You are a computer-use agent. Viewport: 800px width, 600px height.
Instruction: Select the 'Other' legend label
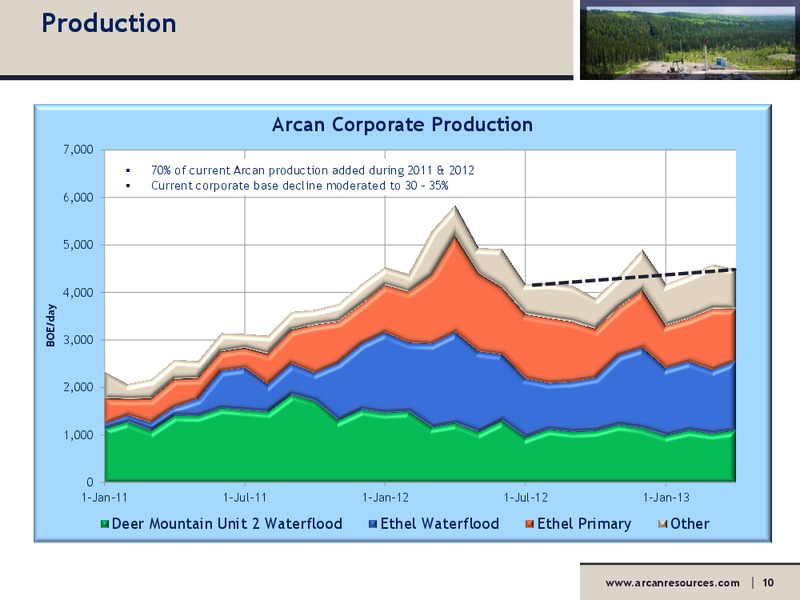(690, 524)
